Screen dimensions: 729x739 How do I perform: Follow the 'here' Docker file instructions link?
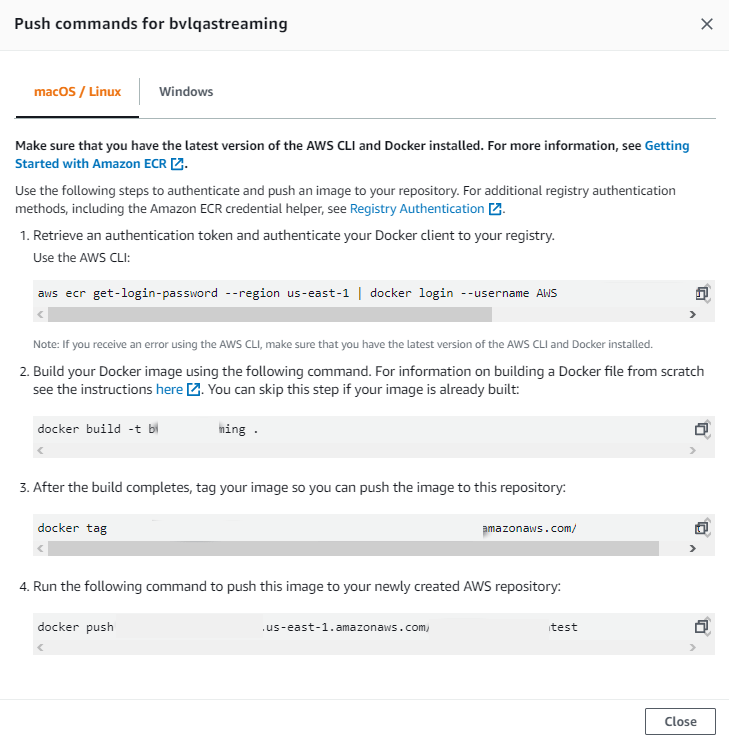pyautogui.click(x=170, y=389)
